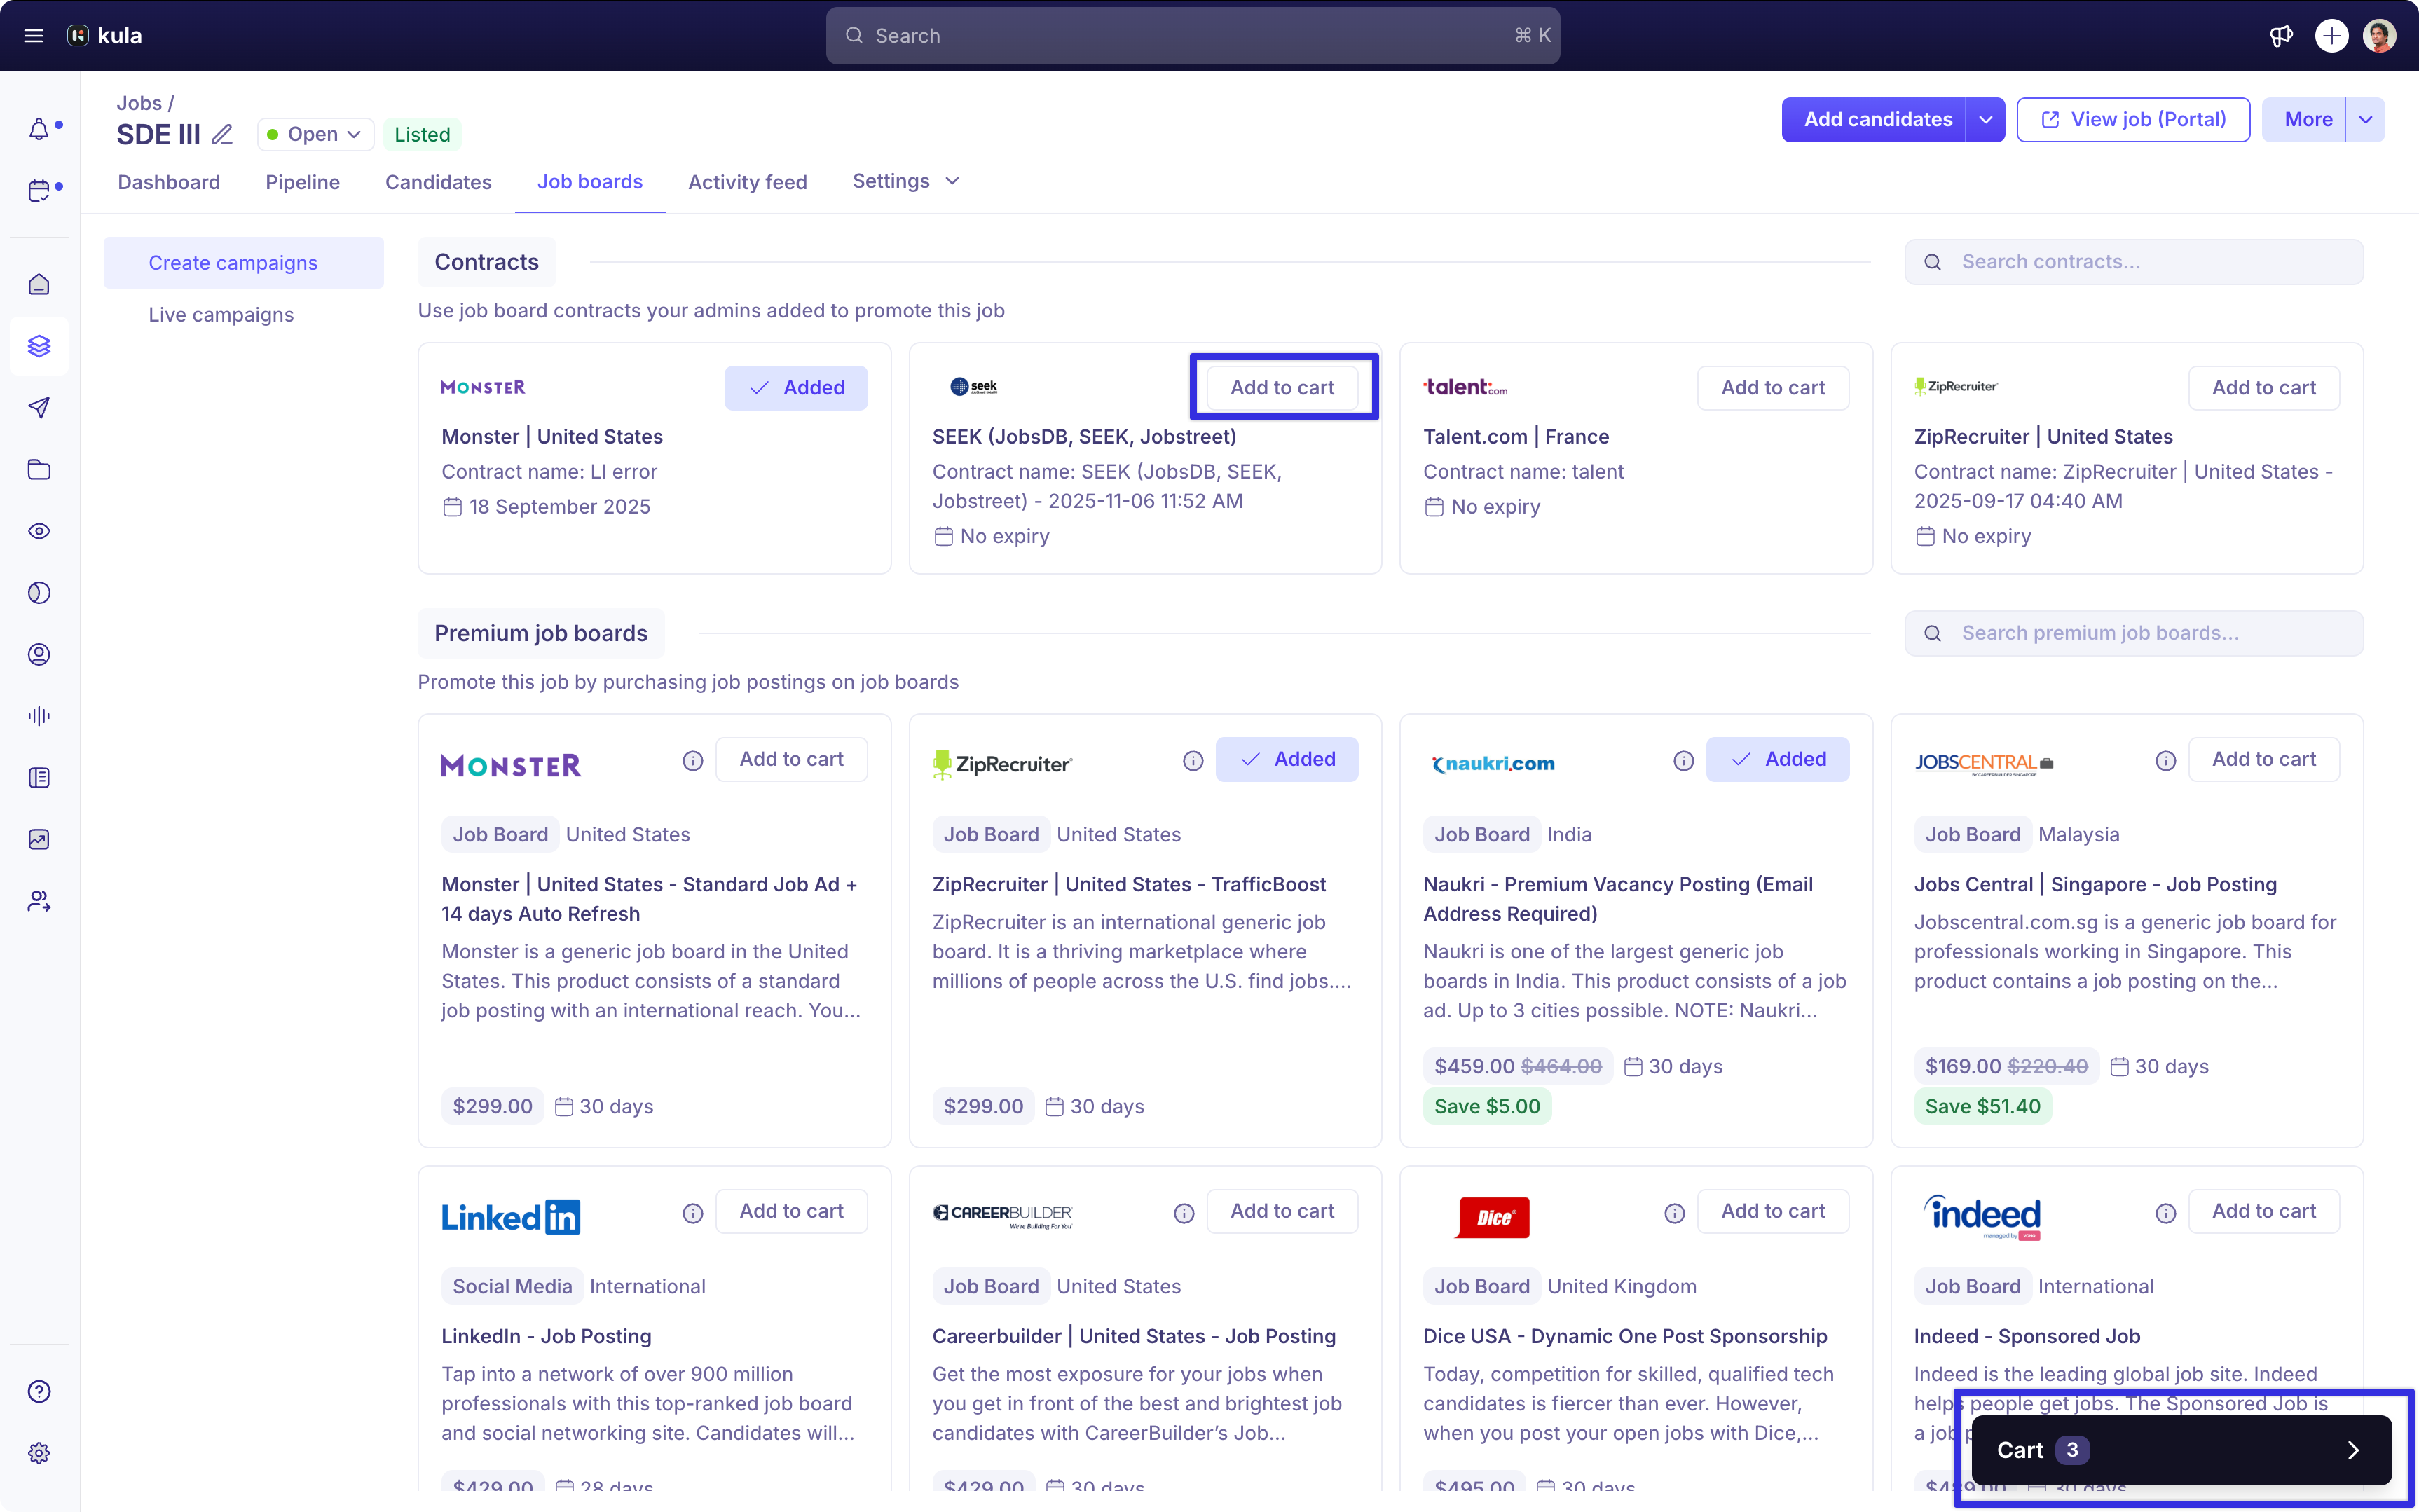Open the paper plane icon in sidebar
Viewport: 2419px width, 1512px height.
pos(39,407)
